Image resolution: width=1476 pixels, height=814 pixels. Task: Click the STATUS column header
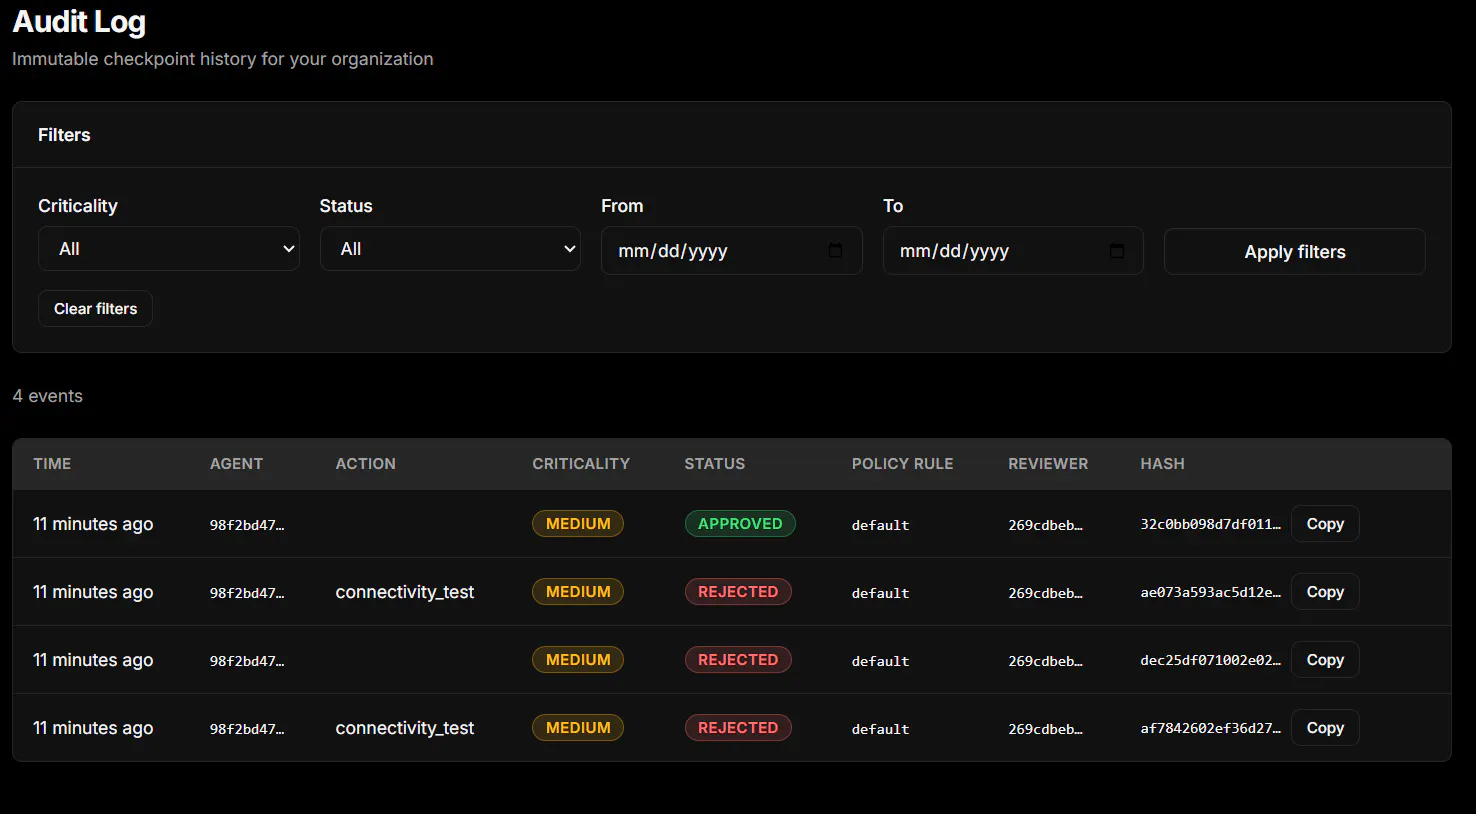[x=715, y=464]
